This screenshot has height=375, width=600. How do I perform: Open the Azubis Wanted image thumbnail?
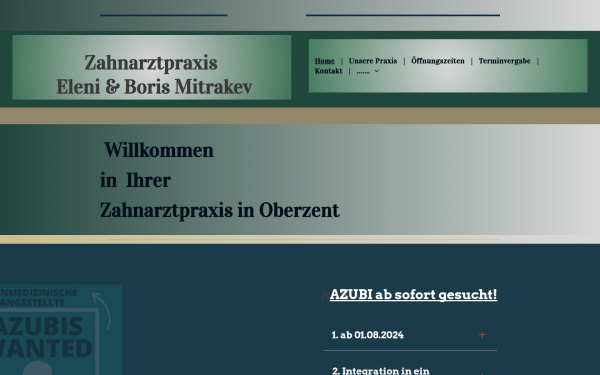click(x=60, y=330)
